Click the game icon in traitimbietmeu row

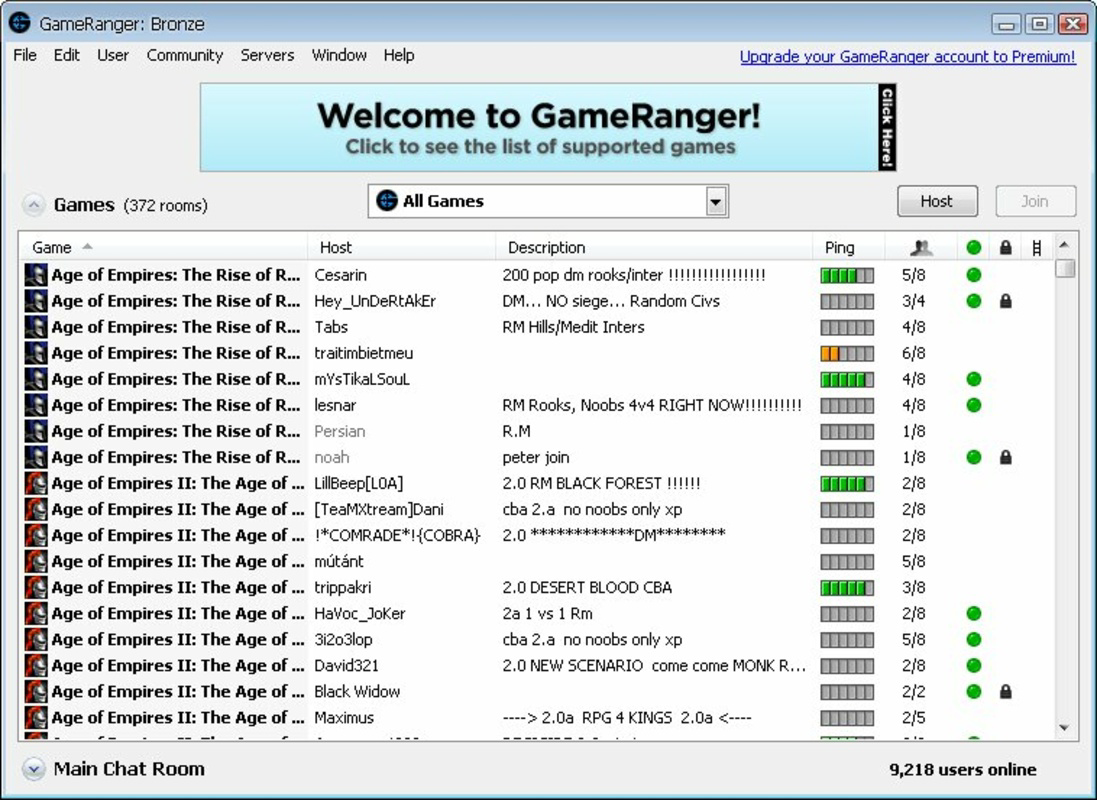pos(36,353)
